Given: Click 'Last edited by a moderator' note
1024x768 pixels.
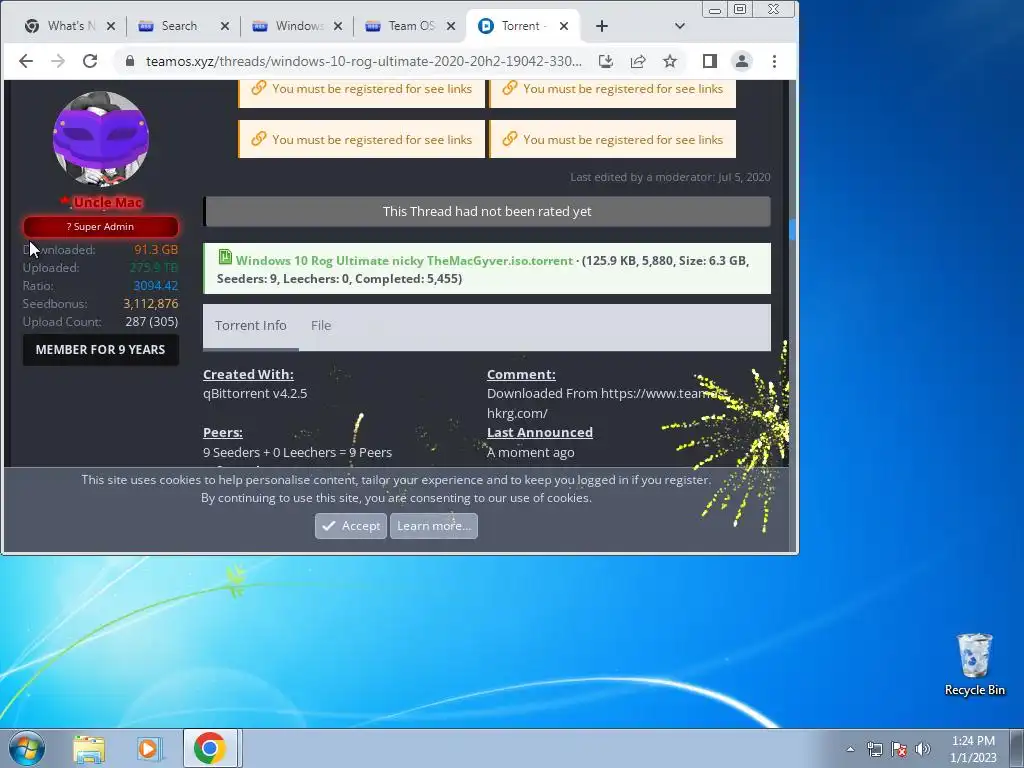Looking at the screenshot, I should (670, 177).
